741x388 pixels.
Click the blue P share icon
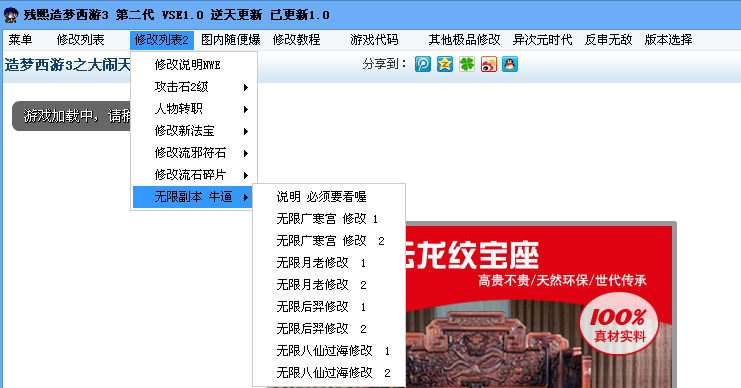tap(422, 64)
